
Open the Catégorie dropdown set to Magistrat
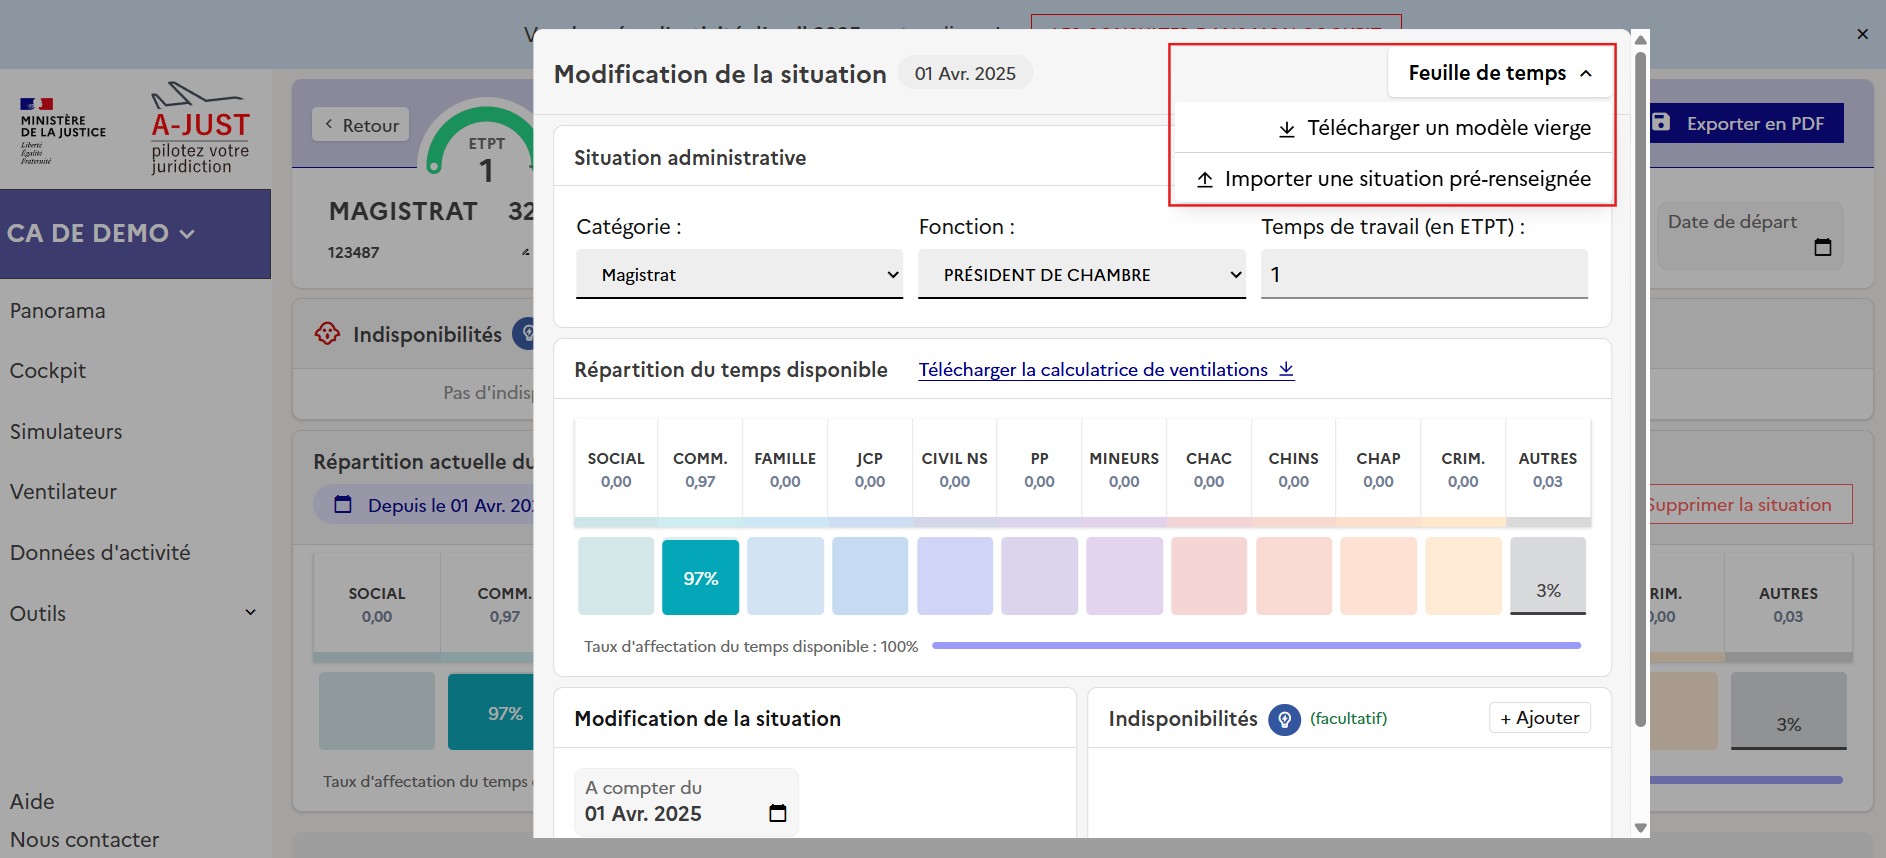click(739, 275)
